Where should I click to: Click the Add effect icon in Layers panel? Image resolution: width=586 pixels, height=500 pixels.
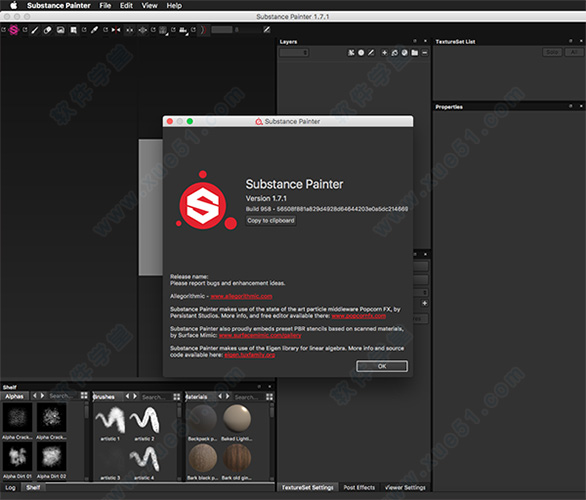[x=351, y=53]
